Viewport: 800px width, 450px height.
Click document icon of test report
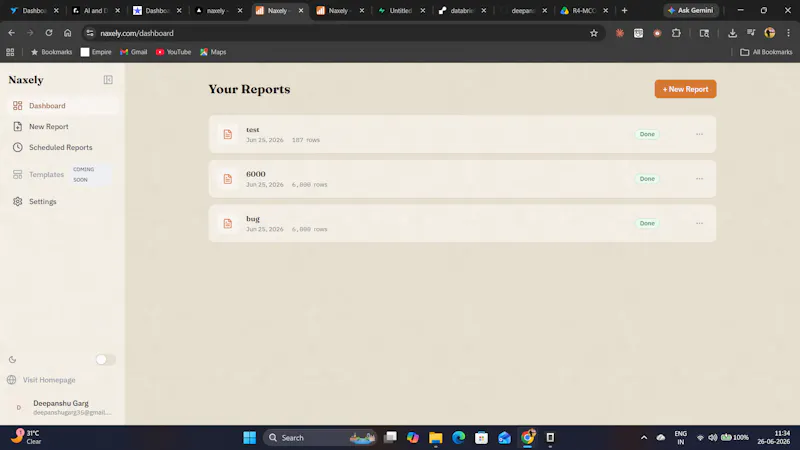pos(228,134)
